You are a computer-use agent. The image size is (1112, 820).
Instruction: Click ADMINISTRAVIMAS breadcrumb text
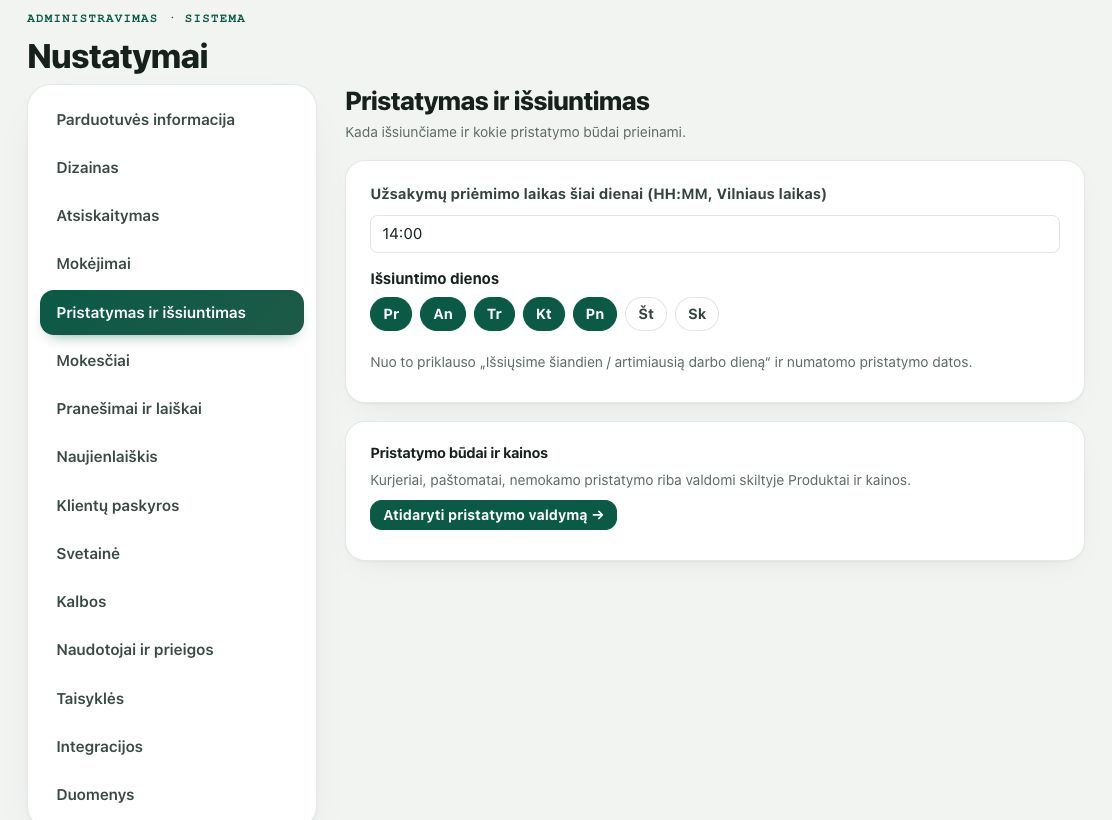(92, 18)
